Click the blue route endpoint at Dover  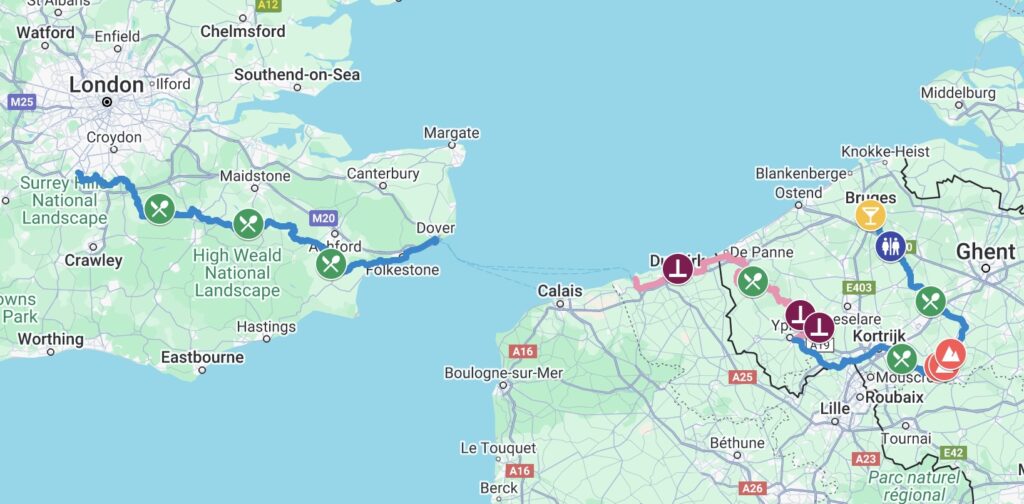click(x=436, y=241)
